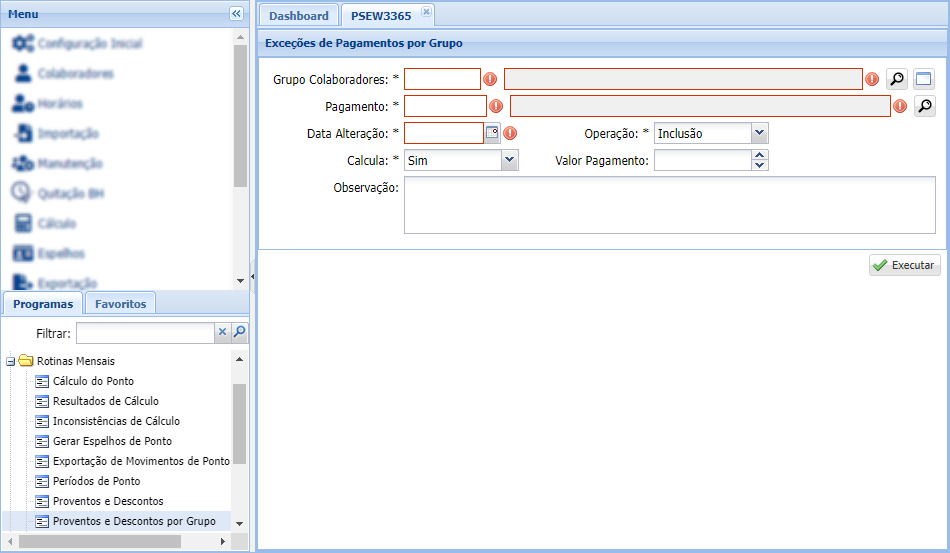Open Cálculo do Ponto program
The height and width of the screenshot is (553, 950).
(93, 381)
